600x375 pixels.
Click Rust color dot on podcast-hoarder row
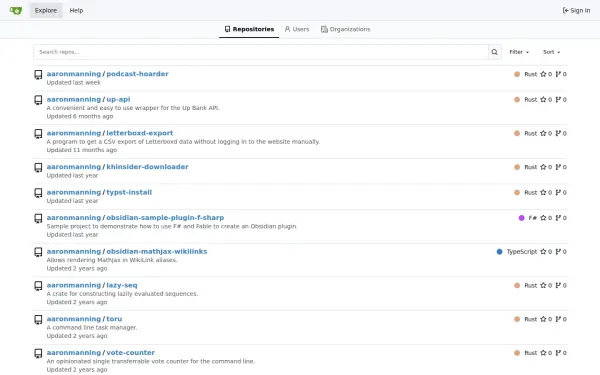click(517, 74)
